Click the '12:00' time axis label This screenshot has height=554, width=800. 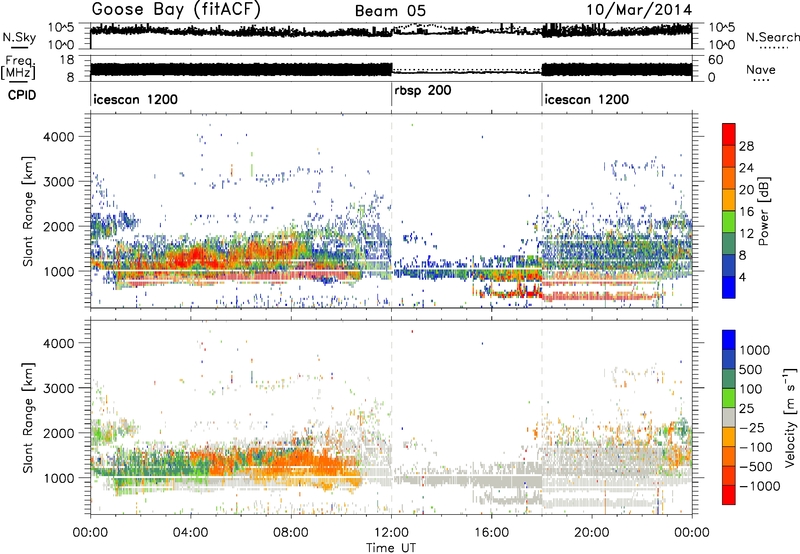point(391,533)
